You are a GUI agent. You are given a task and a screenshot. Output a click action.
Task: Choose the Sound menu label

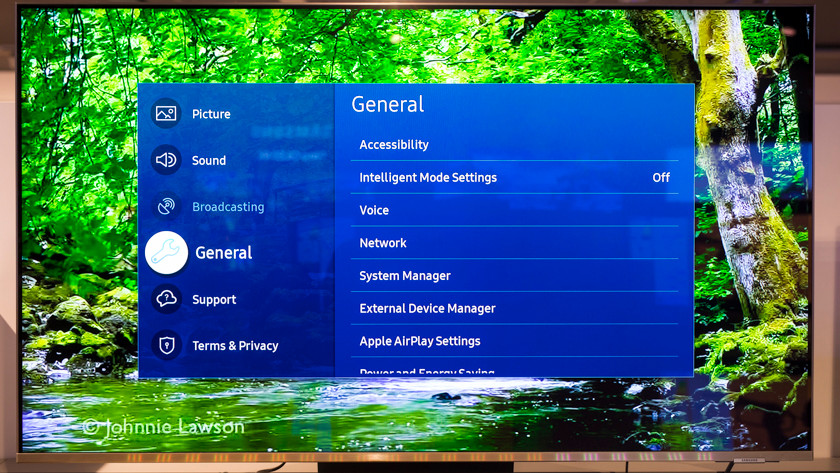209,160
